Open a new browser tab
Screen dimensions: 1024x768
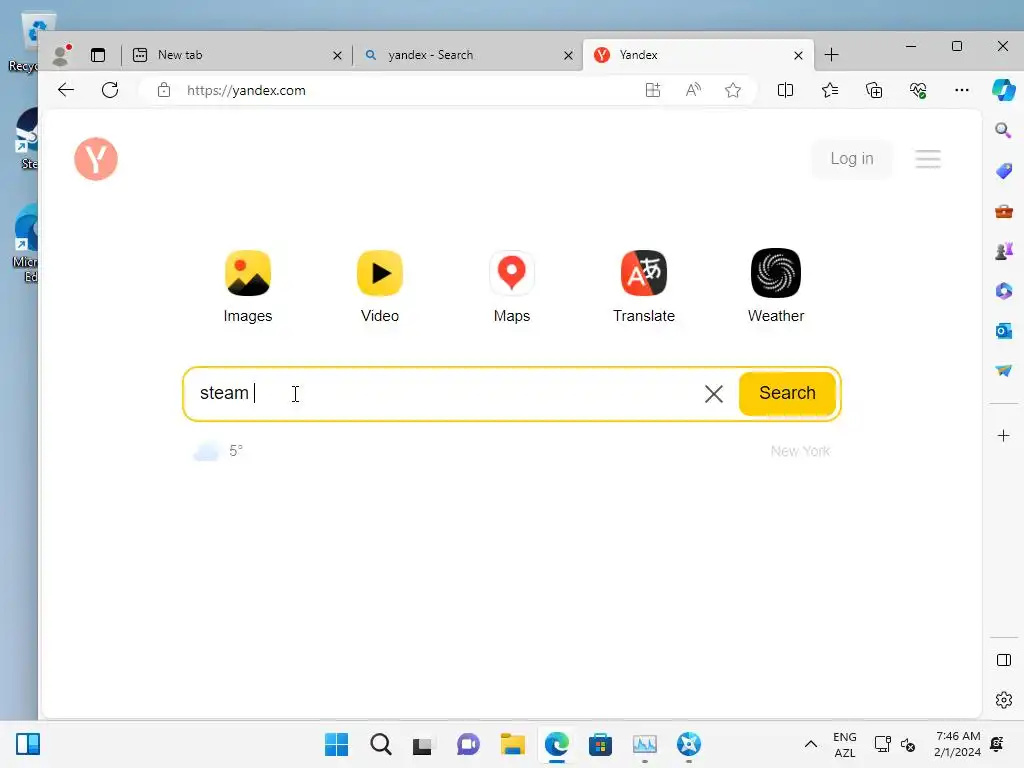click(x=831, y=55)
